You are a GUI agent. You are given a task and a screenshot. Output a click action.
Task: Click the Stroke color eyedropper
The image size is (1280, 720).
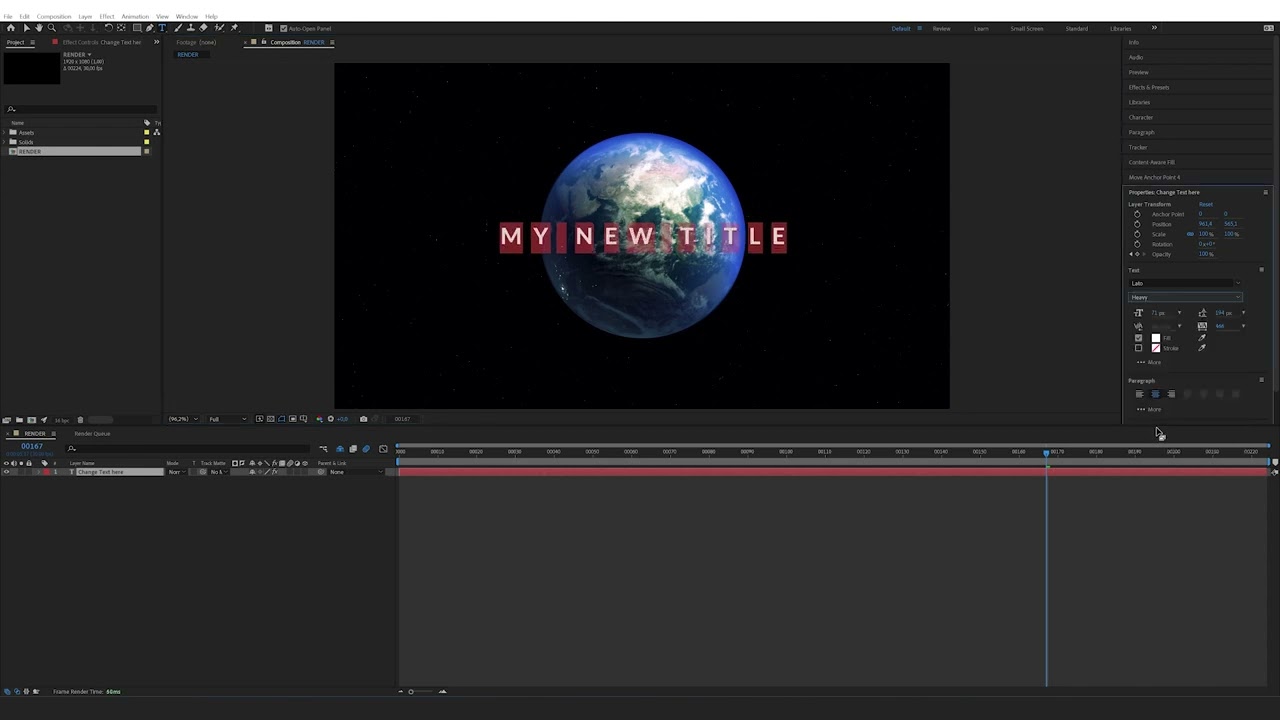point(1202,348)
